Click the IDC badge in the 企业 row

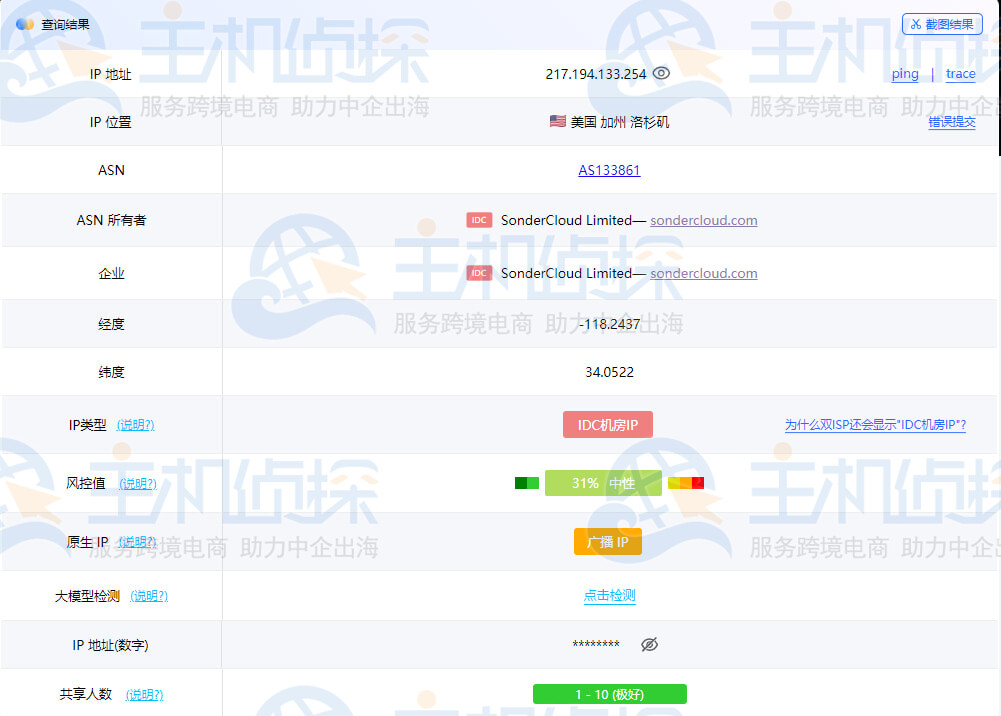(479, 272)
